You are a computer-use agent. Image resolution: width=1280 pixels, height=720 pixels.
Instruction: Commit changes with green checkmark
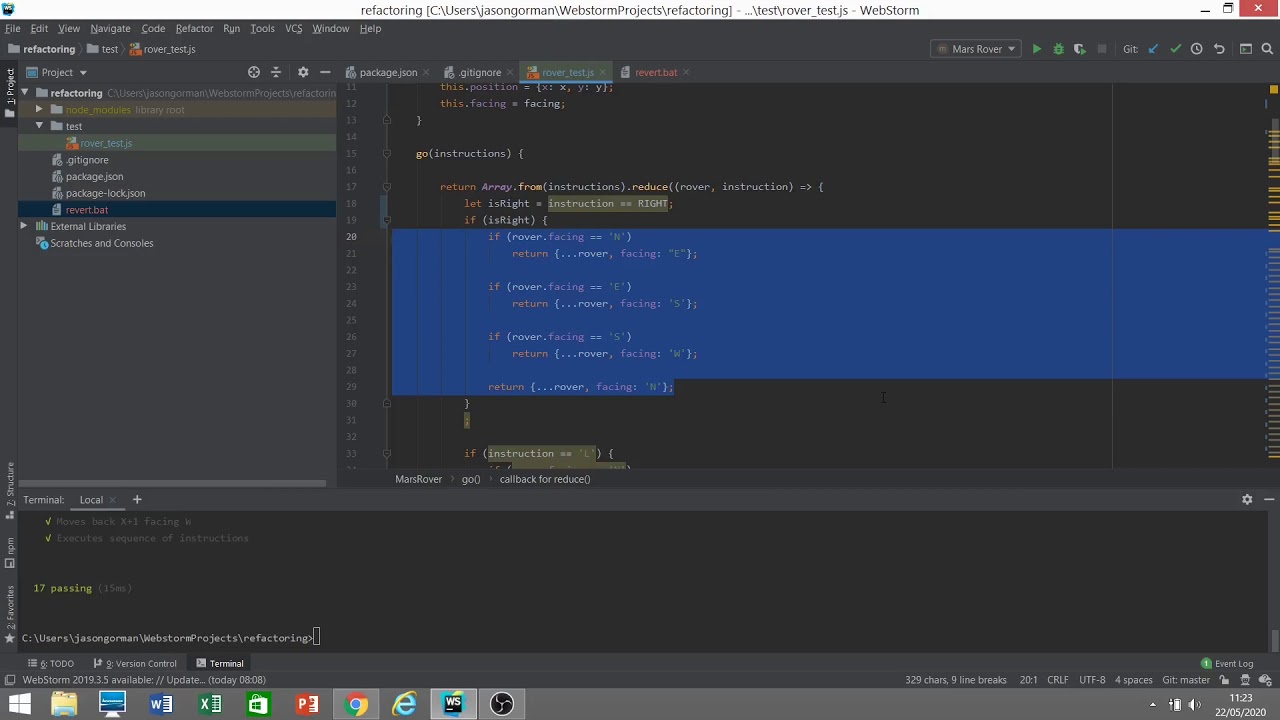pos(1175,49)
